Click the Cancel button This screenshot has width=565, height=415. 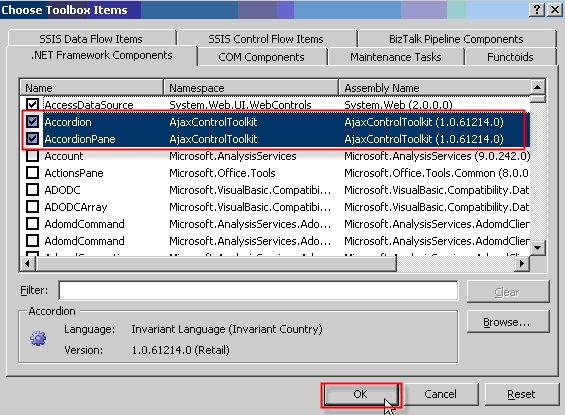(440, 394)
